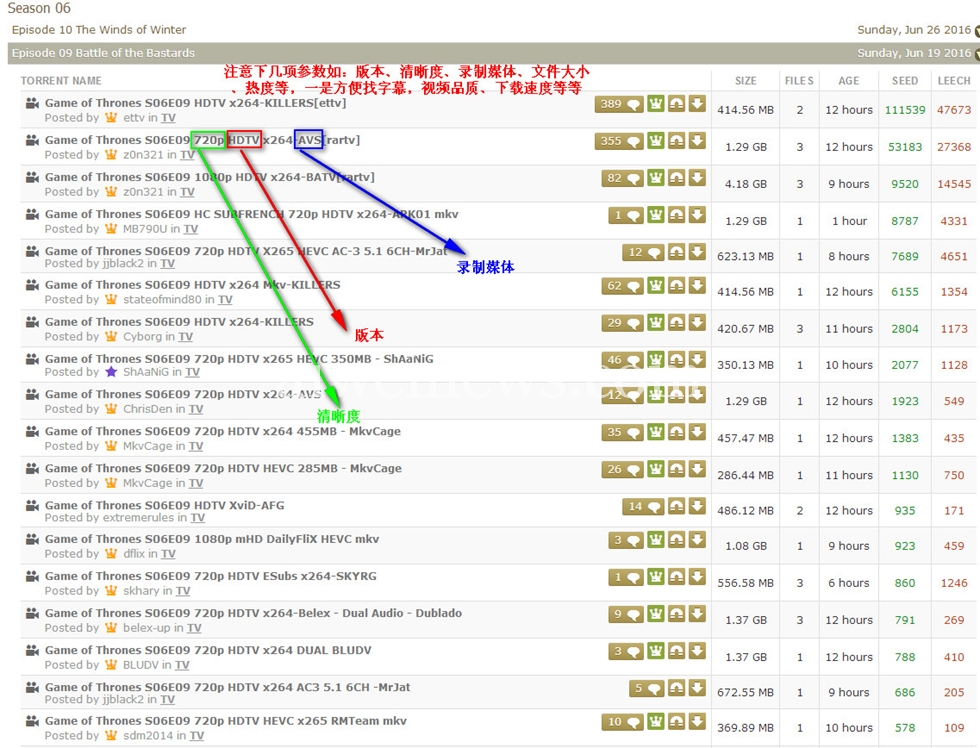Download the x264 AC3 5.1 6CH -MrJat torrent
The height and width of the screenshot is (748, 980).
[x=697, y=688]
